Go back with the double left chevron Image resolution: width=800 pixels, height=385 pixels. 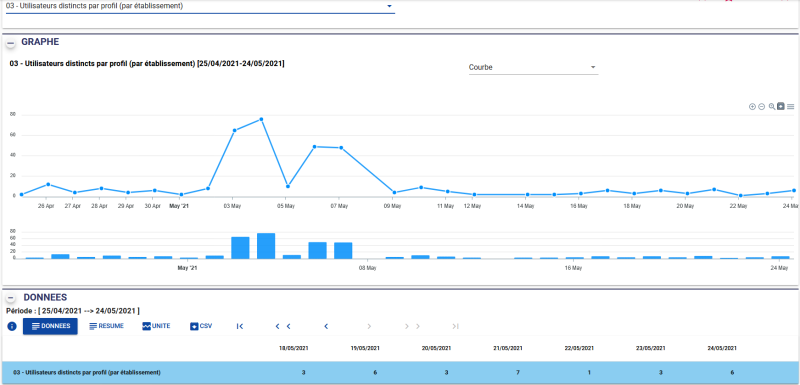pyautogui.click(x=283, y=326)
